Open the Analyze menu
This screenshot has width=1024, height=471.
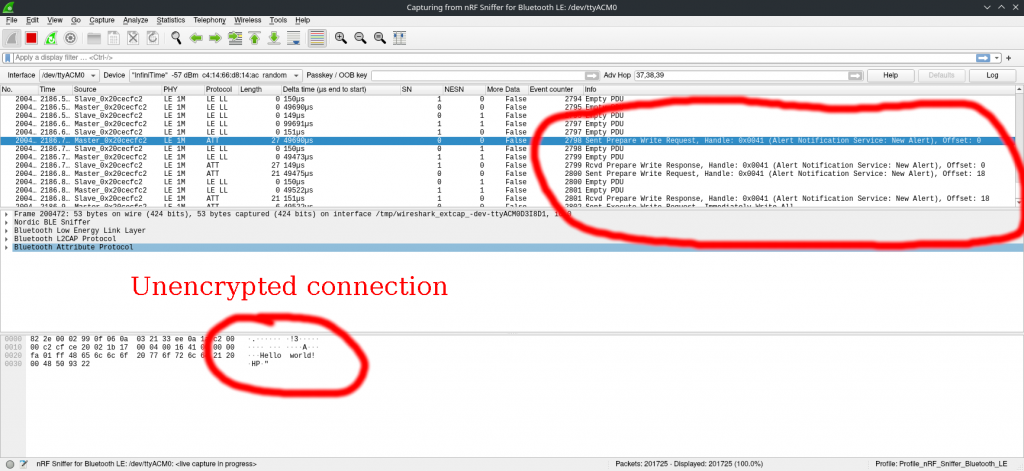click(135, 20)
